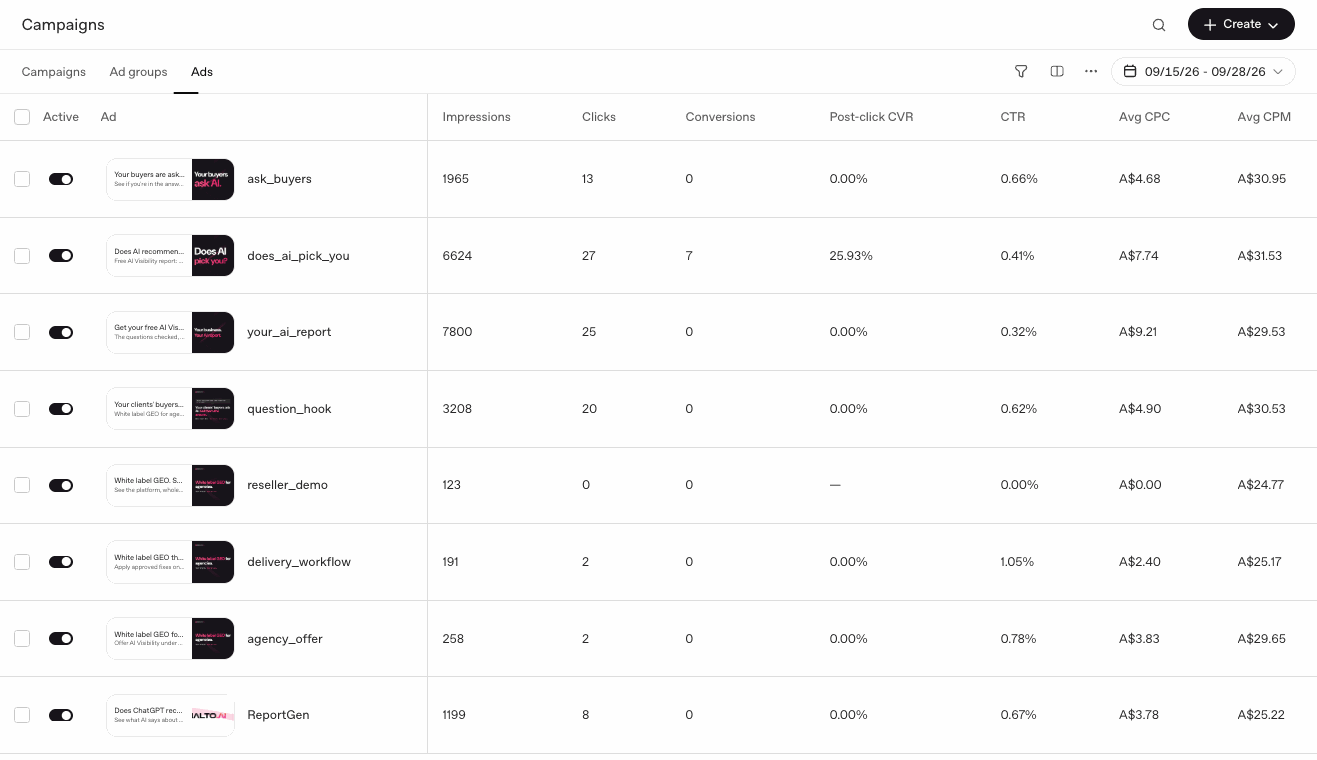Open the filter funnel icon
The height and width of the screenshot is (760, 1317).
pos(1021,72)
